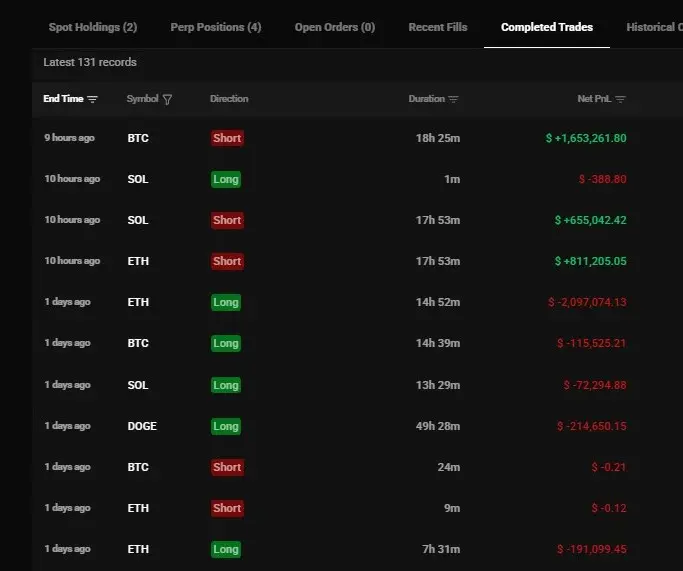
Task: Select the SOL trade lasting 1m
Action: click(138, 179)
